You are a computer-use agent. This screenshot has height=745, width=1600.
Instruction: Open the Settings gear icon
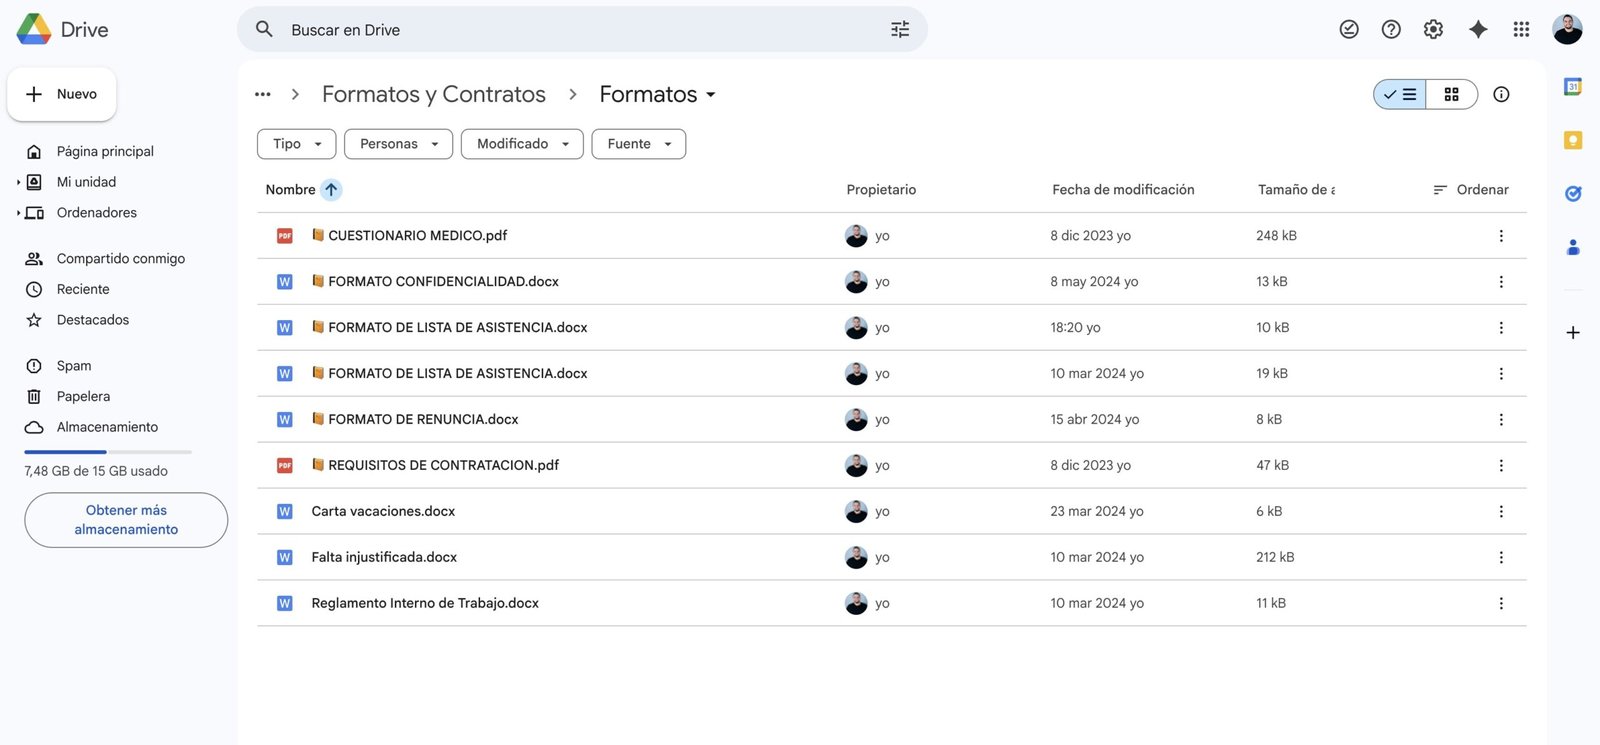1433,30
